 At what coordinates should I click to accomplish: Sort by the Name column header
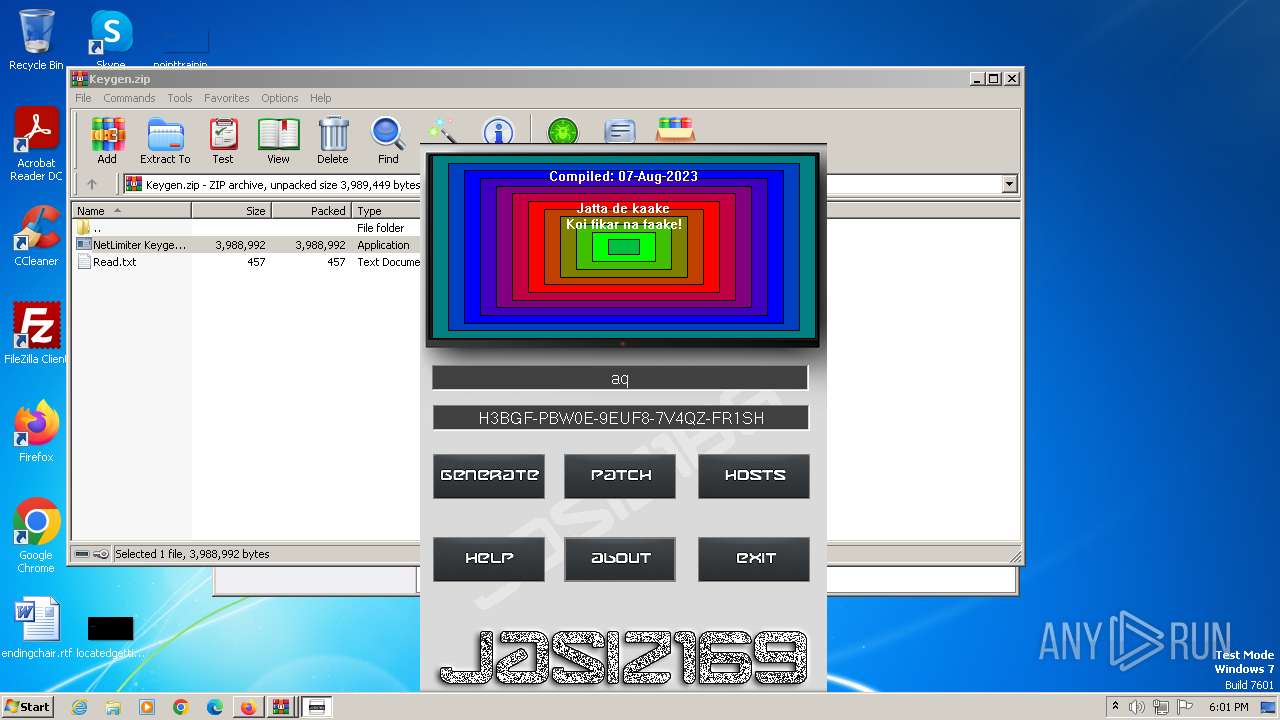click(x=131, y=211)
